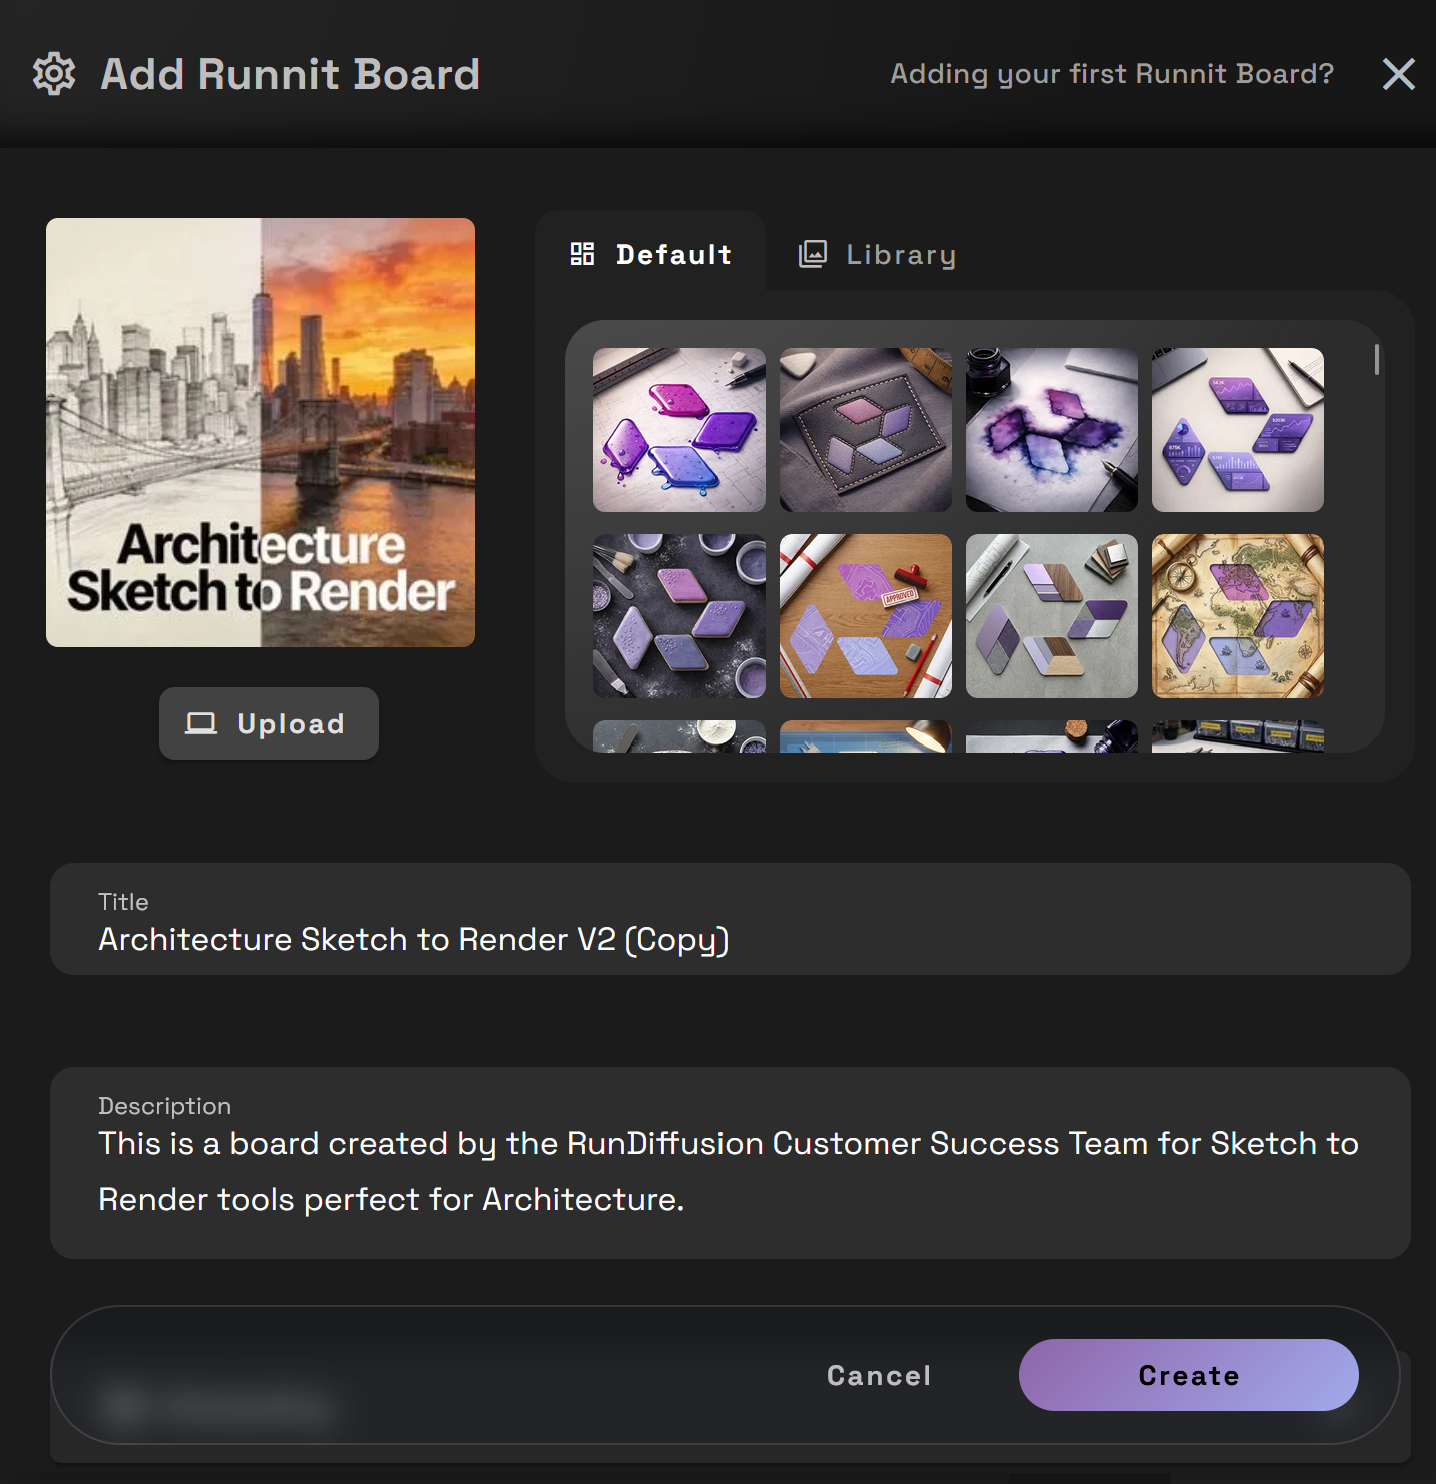Screen dimensions: 1436x1484
Task: Close the Add Runnit Board dialog
Action: [1398, 74]
